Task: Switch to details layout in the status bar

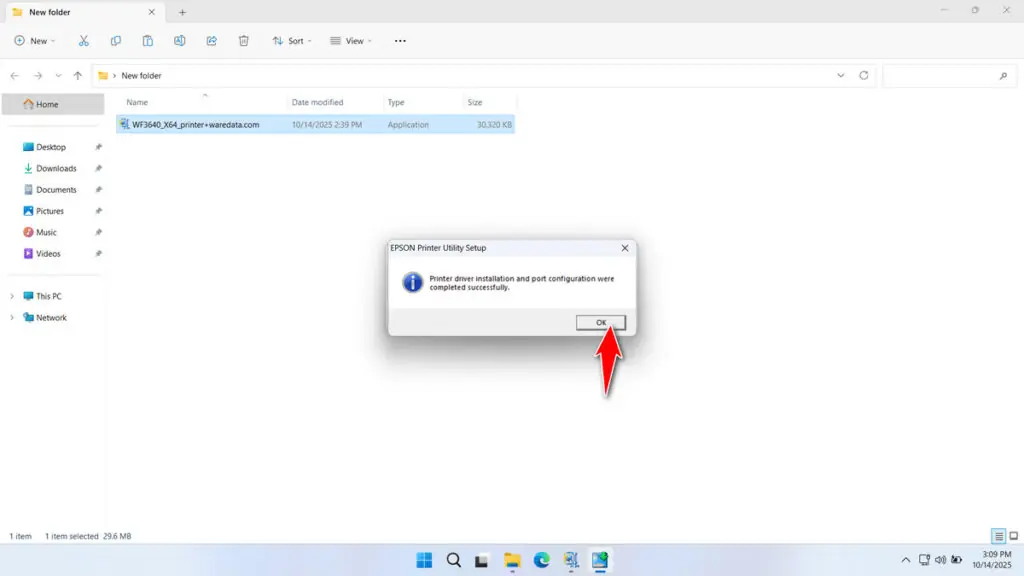Action: pos(997,536)
